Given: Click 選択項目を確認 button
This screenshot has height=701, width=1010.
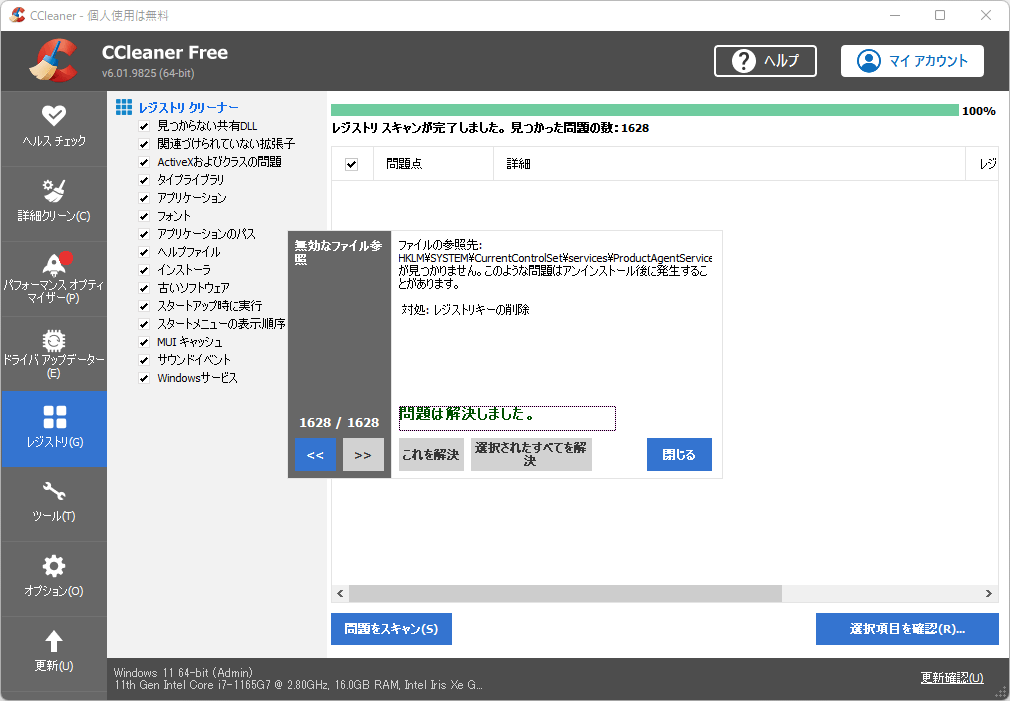Looking at the screenshot, I should click(907, 629).
